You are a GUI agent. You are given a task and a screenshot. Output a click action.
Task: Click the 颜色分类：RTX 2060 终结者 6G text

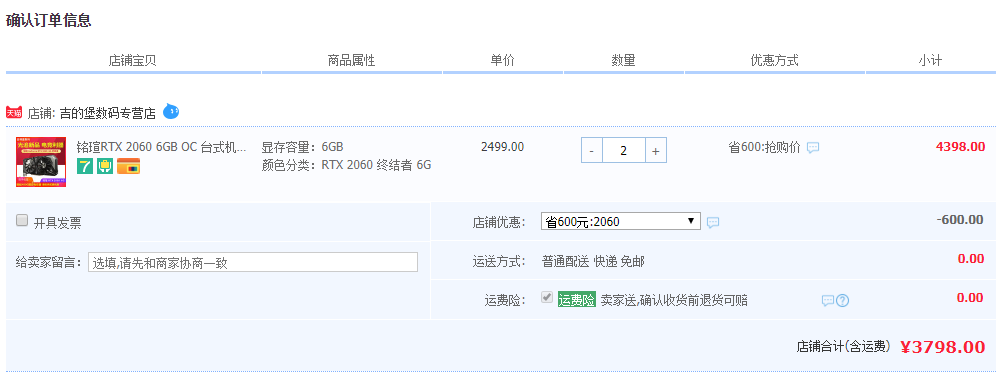(346, 165)
